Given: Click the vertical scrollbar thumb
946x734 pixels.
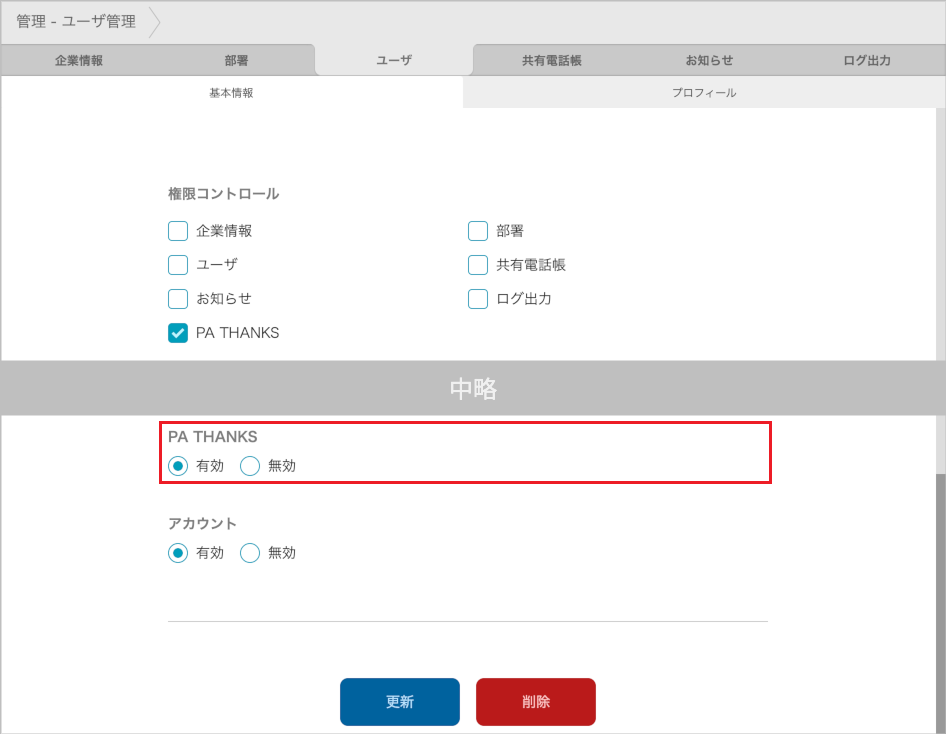Looking at the screenshot, I should pyautogui.click(x=940, y=600).
